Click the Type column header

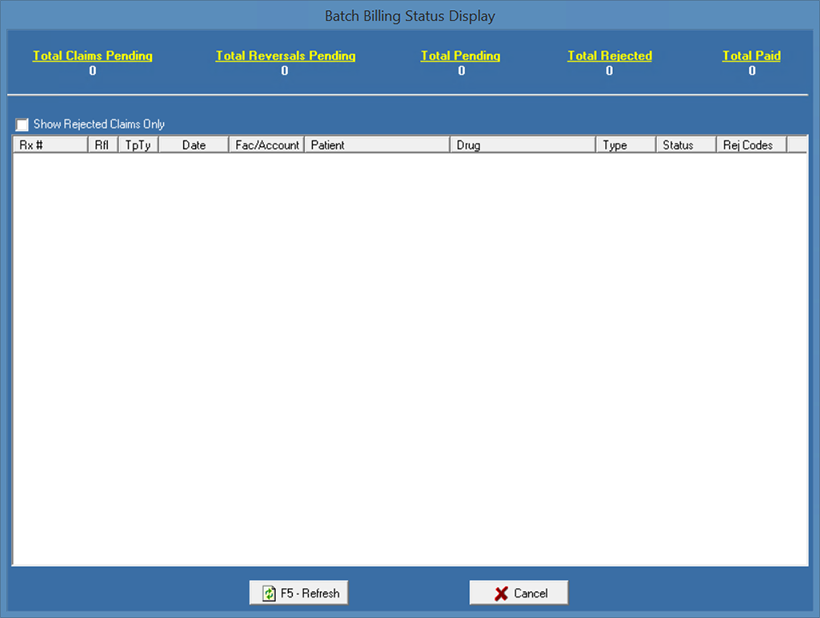[625, 145]
